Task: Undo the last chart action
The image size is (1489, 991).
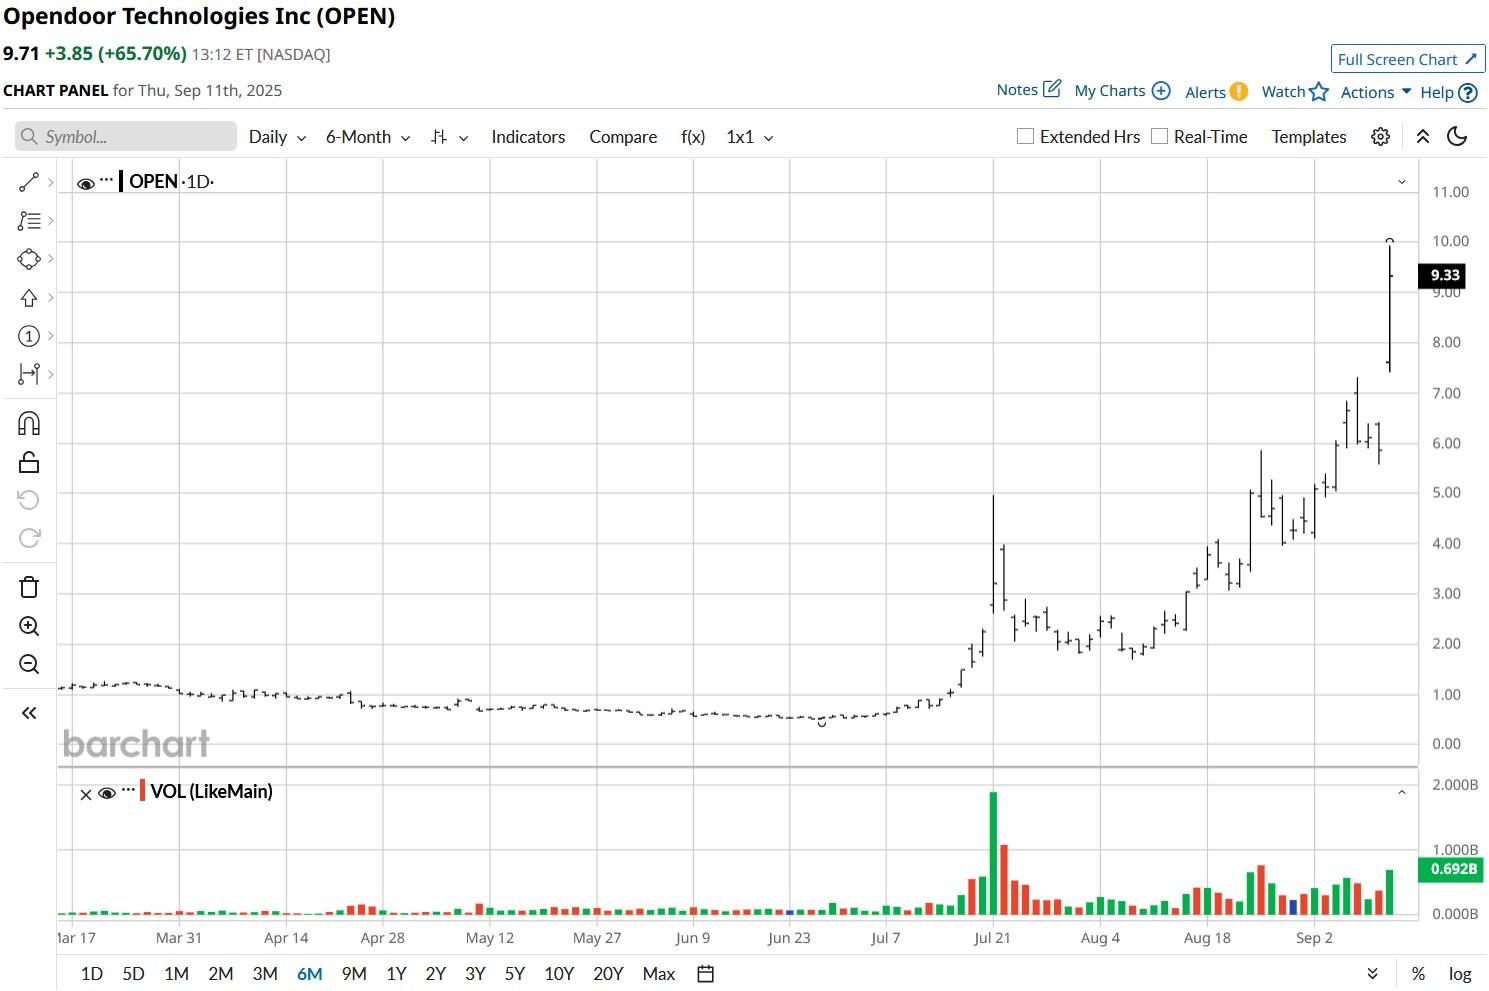Action: [x=29, y=500]
